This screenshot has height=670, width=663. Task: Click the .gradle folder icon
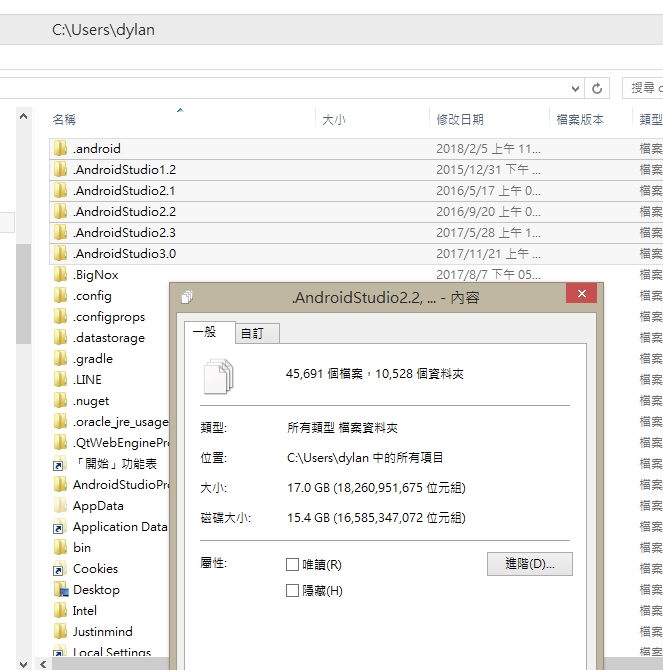pos(60,358)
